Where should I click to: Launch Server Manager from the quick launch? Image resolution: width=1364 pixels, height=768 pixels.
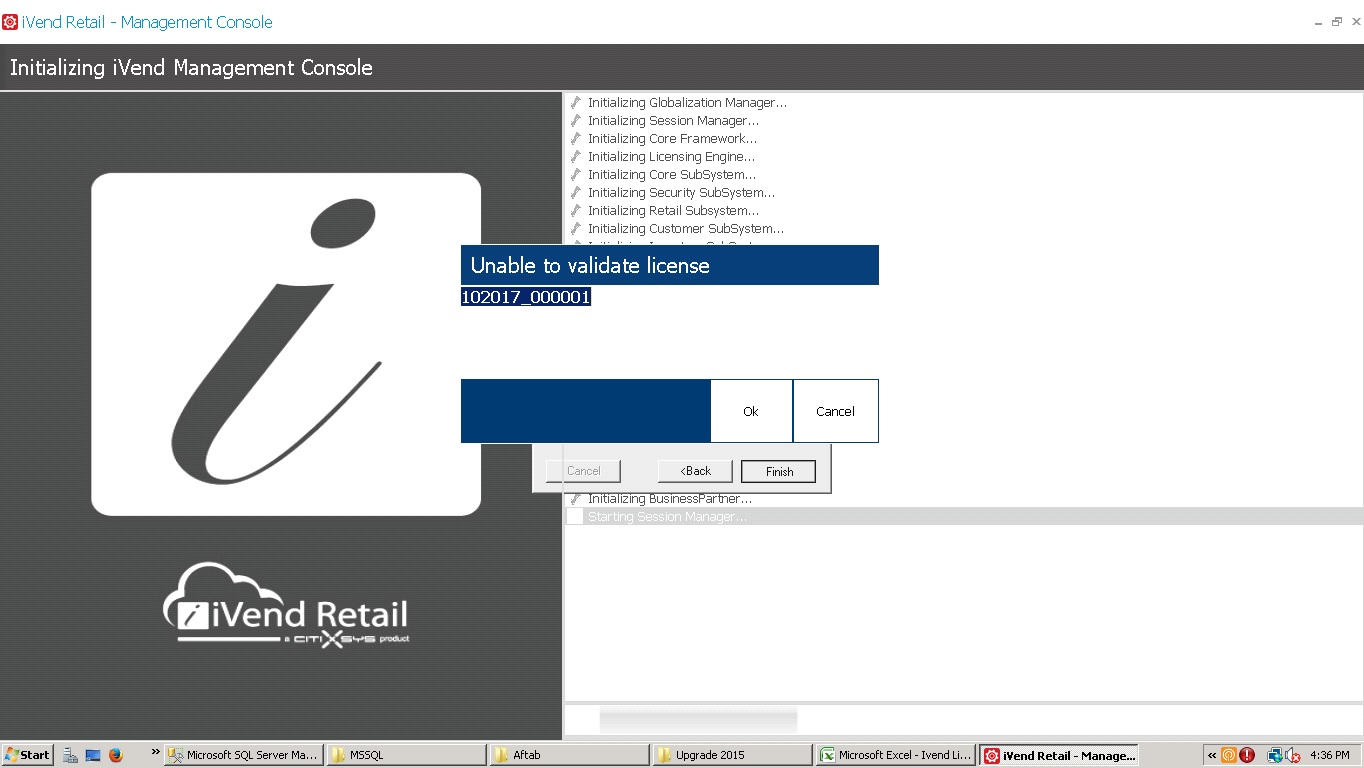click(70, 755)
